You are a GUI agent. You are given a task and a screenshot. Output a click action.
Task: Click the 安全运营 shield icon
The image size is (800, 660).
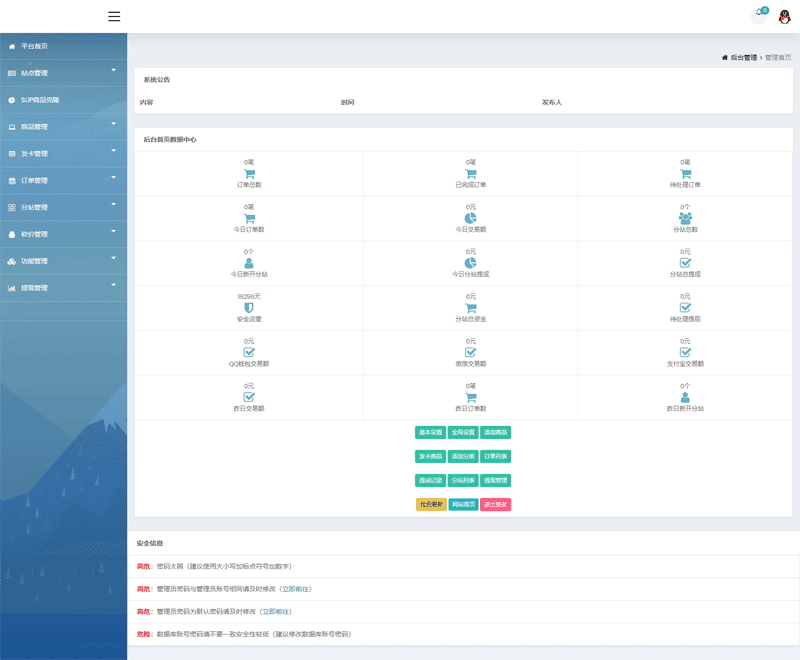(x=249, y=308)
